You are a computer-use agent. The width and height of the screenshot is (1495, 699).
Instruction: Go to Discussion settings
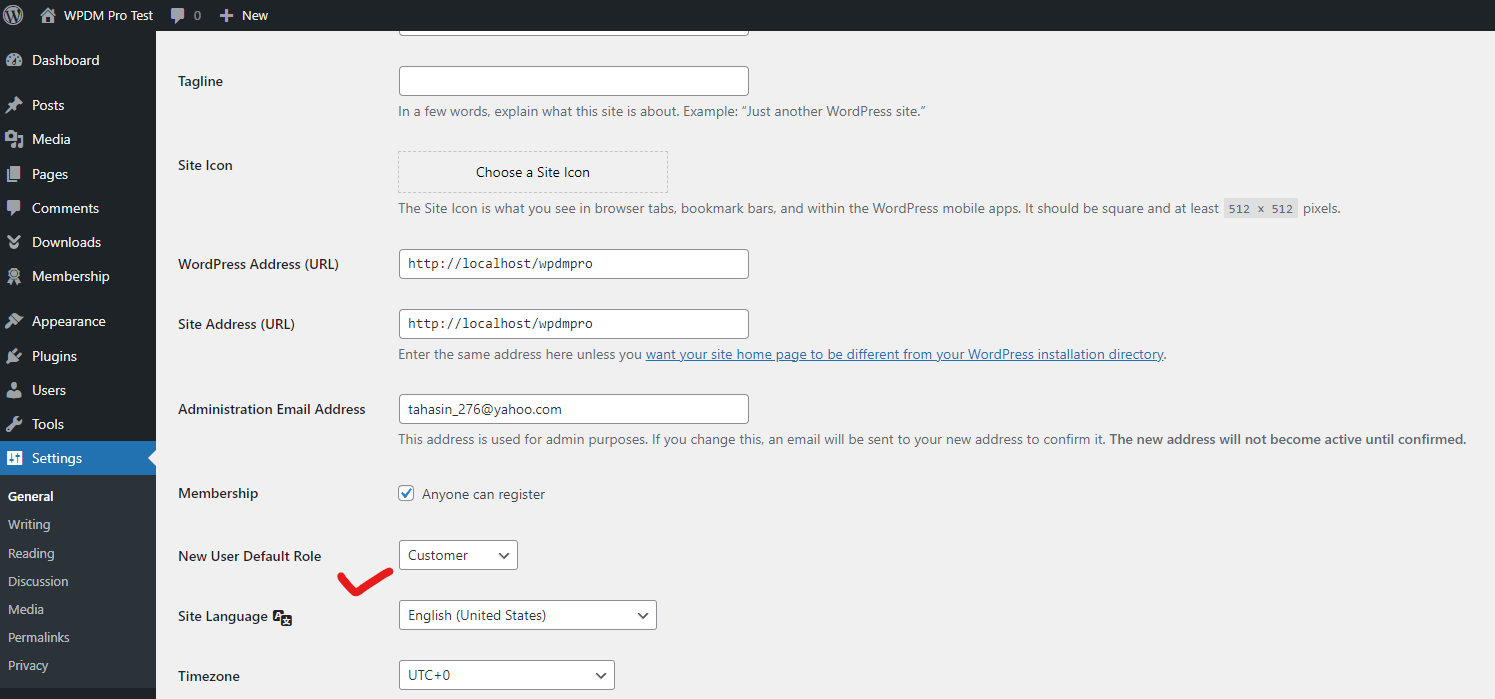[x=38, y=581]
